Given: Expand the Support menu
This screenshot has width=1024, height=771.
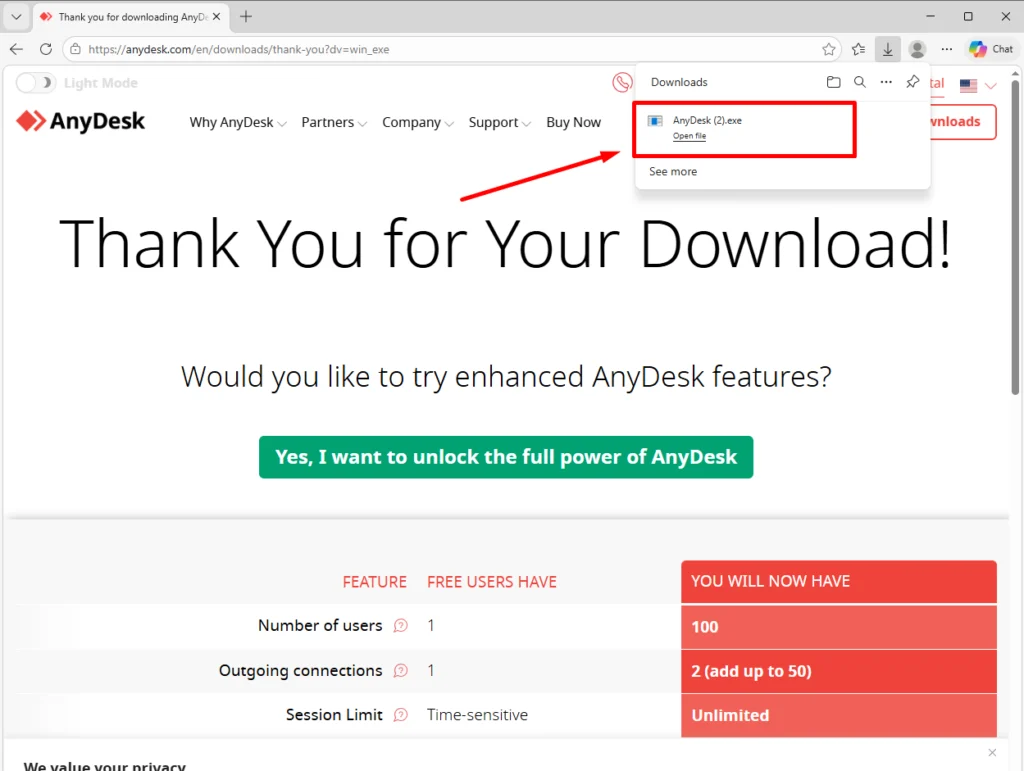Looking at the screenshot, I should tap(500, 122).
